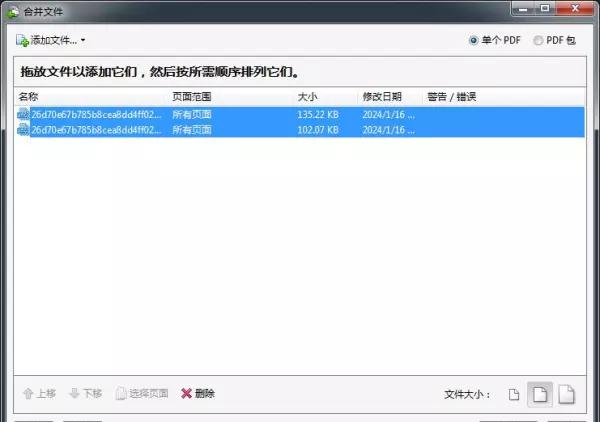Choose the larger file size icon

(x=566, y=394)
